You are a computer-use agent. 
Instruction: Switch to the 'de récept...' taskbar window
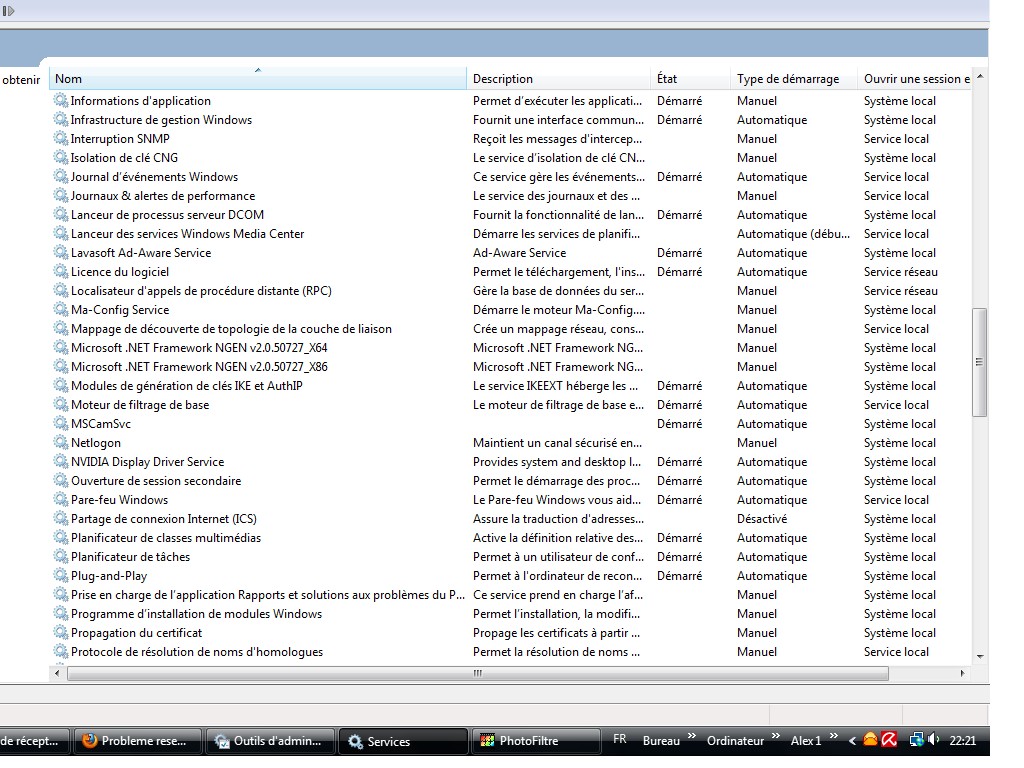click(34, 741)
